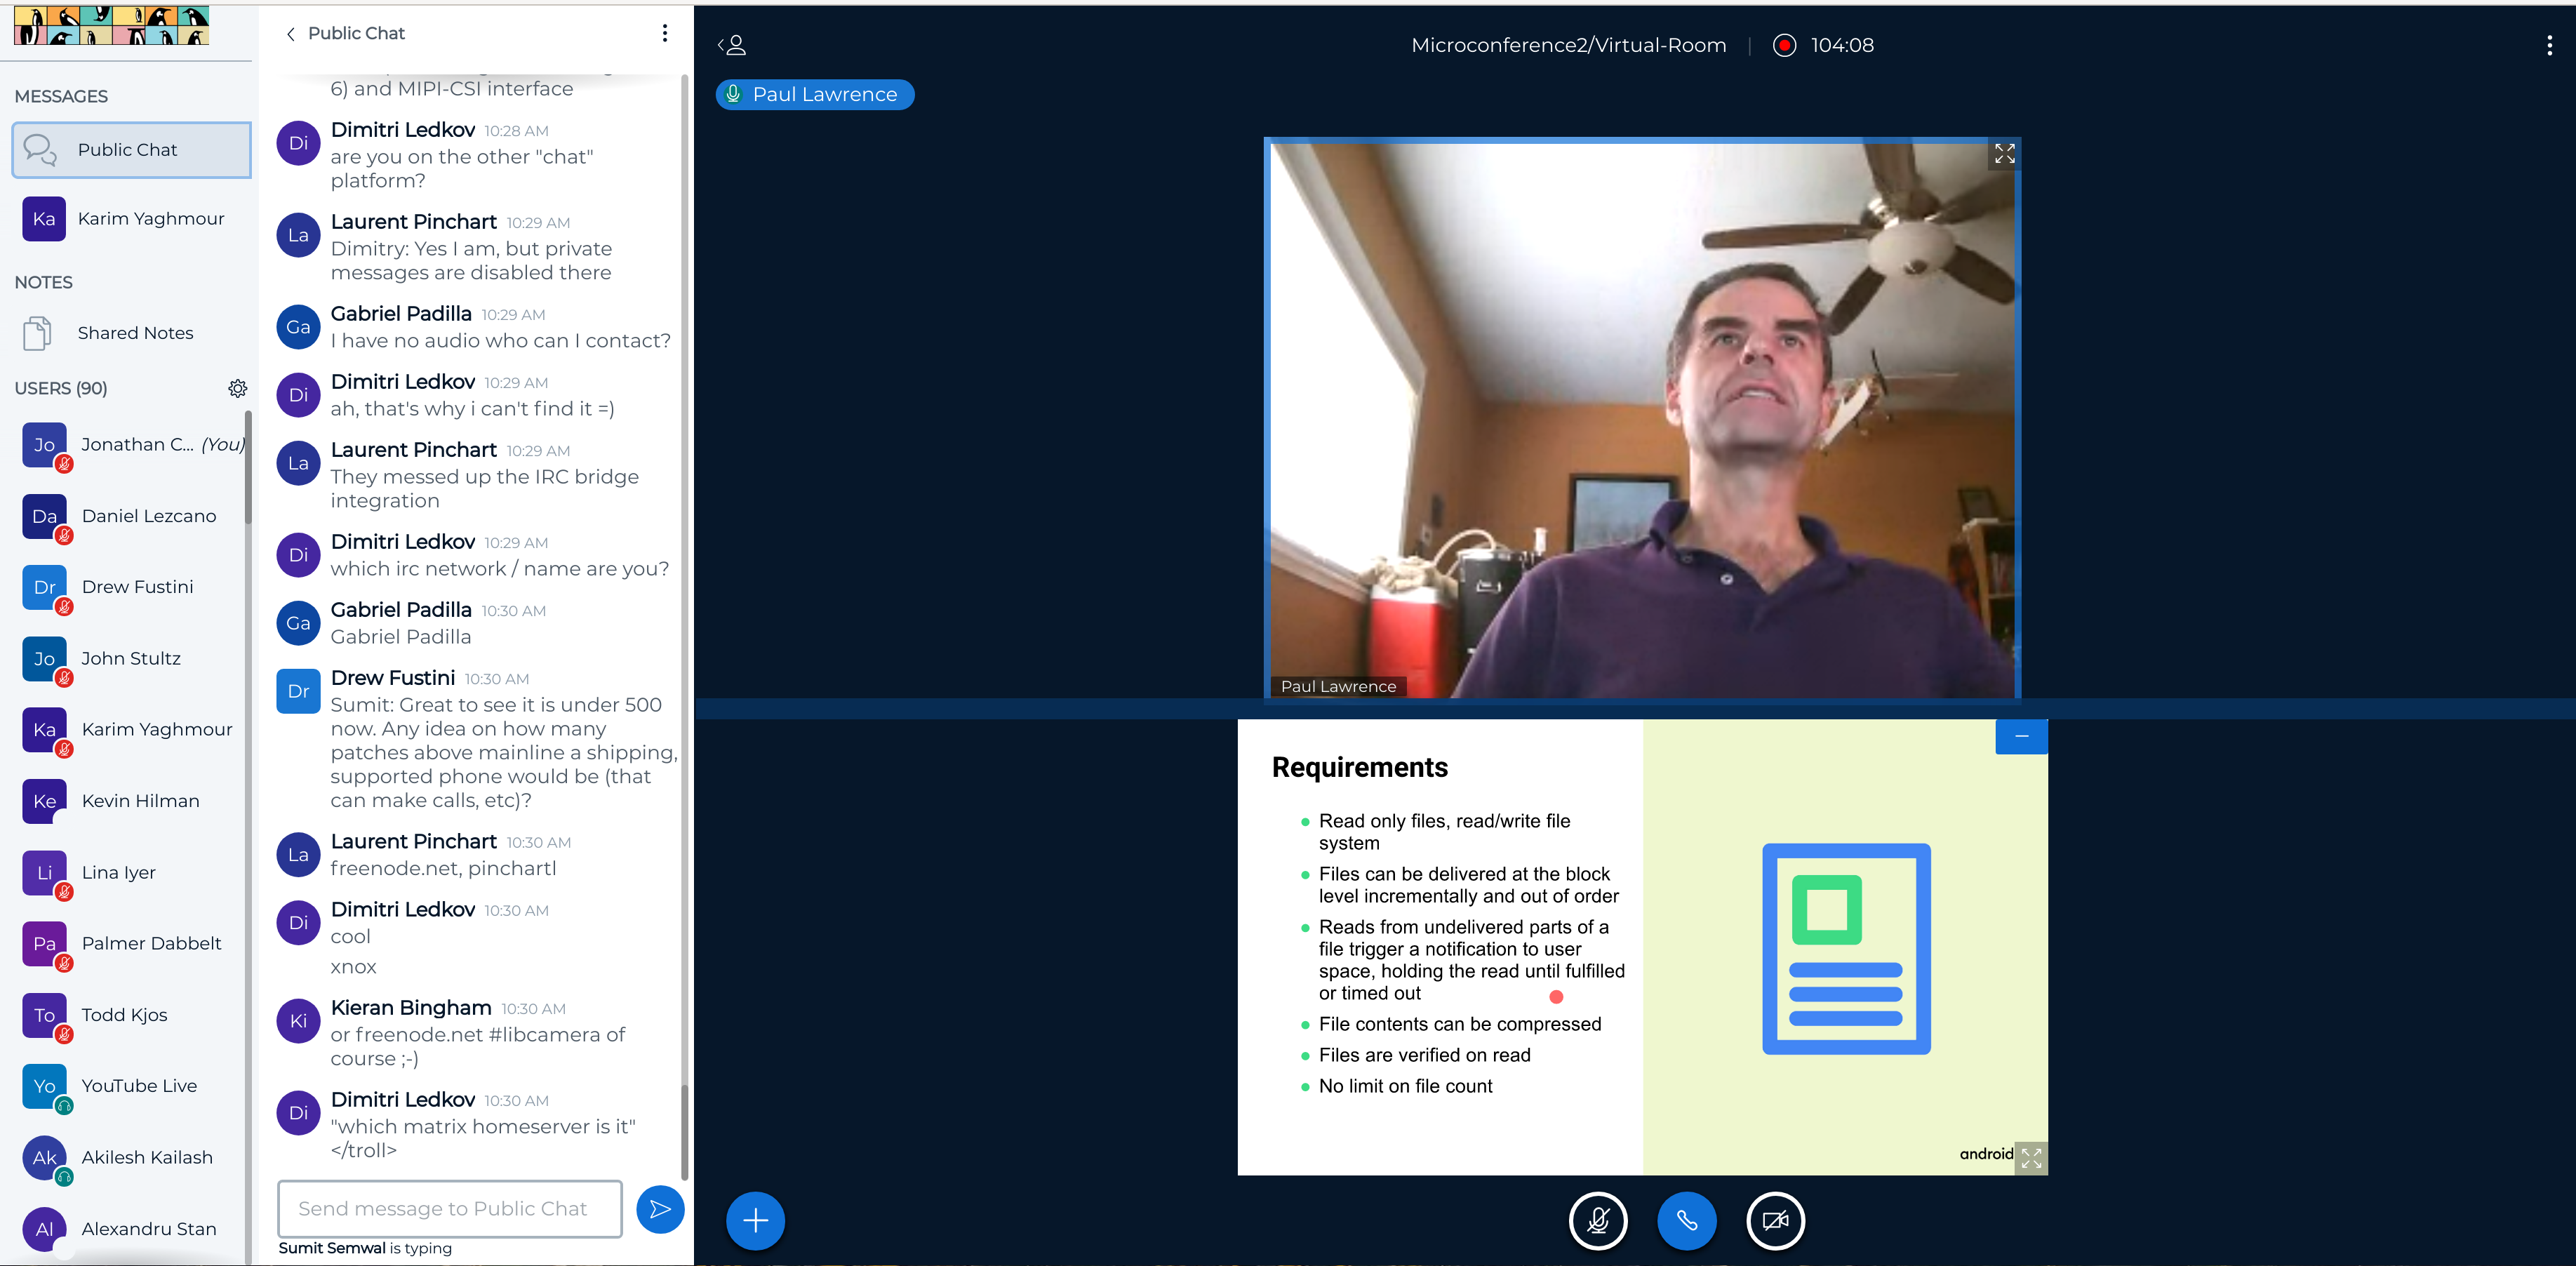Minimize the presentation with blue minus button
2576x1266 pixels.
pyautogui.click(x=2021, y=736)
